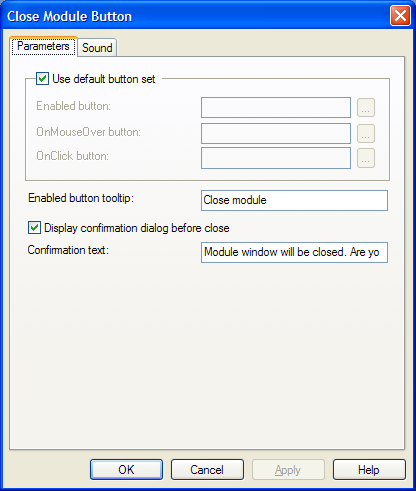Click the Cancel button
The image size is (416, 491).
tap(207, 469)
